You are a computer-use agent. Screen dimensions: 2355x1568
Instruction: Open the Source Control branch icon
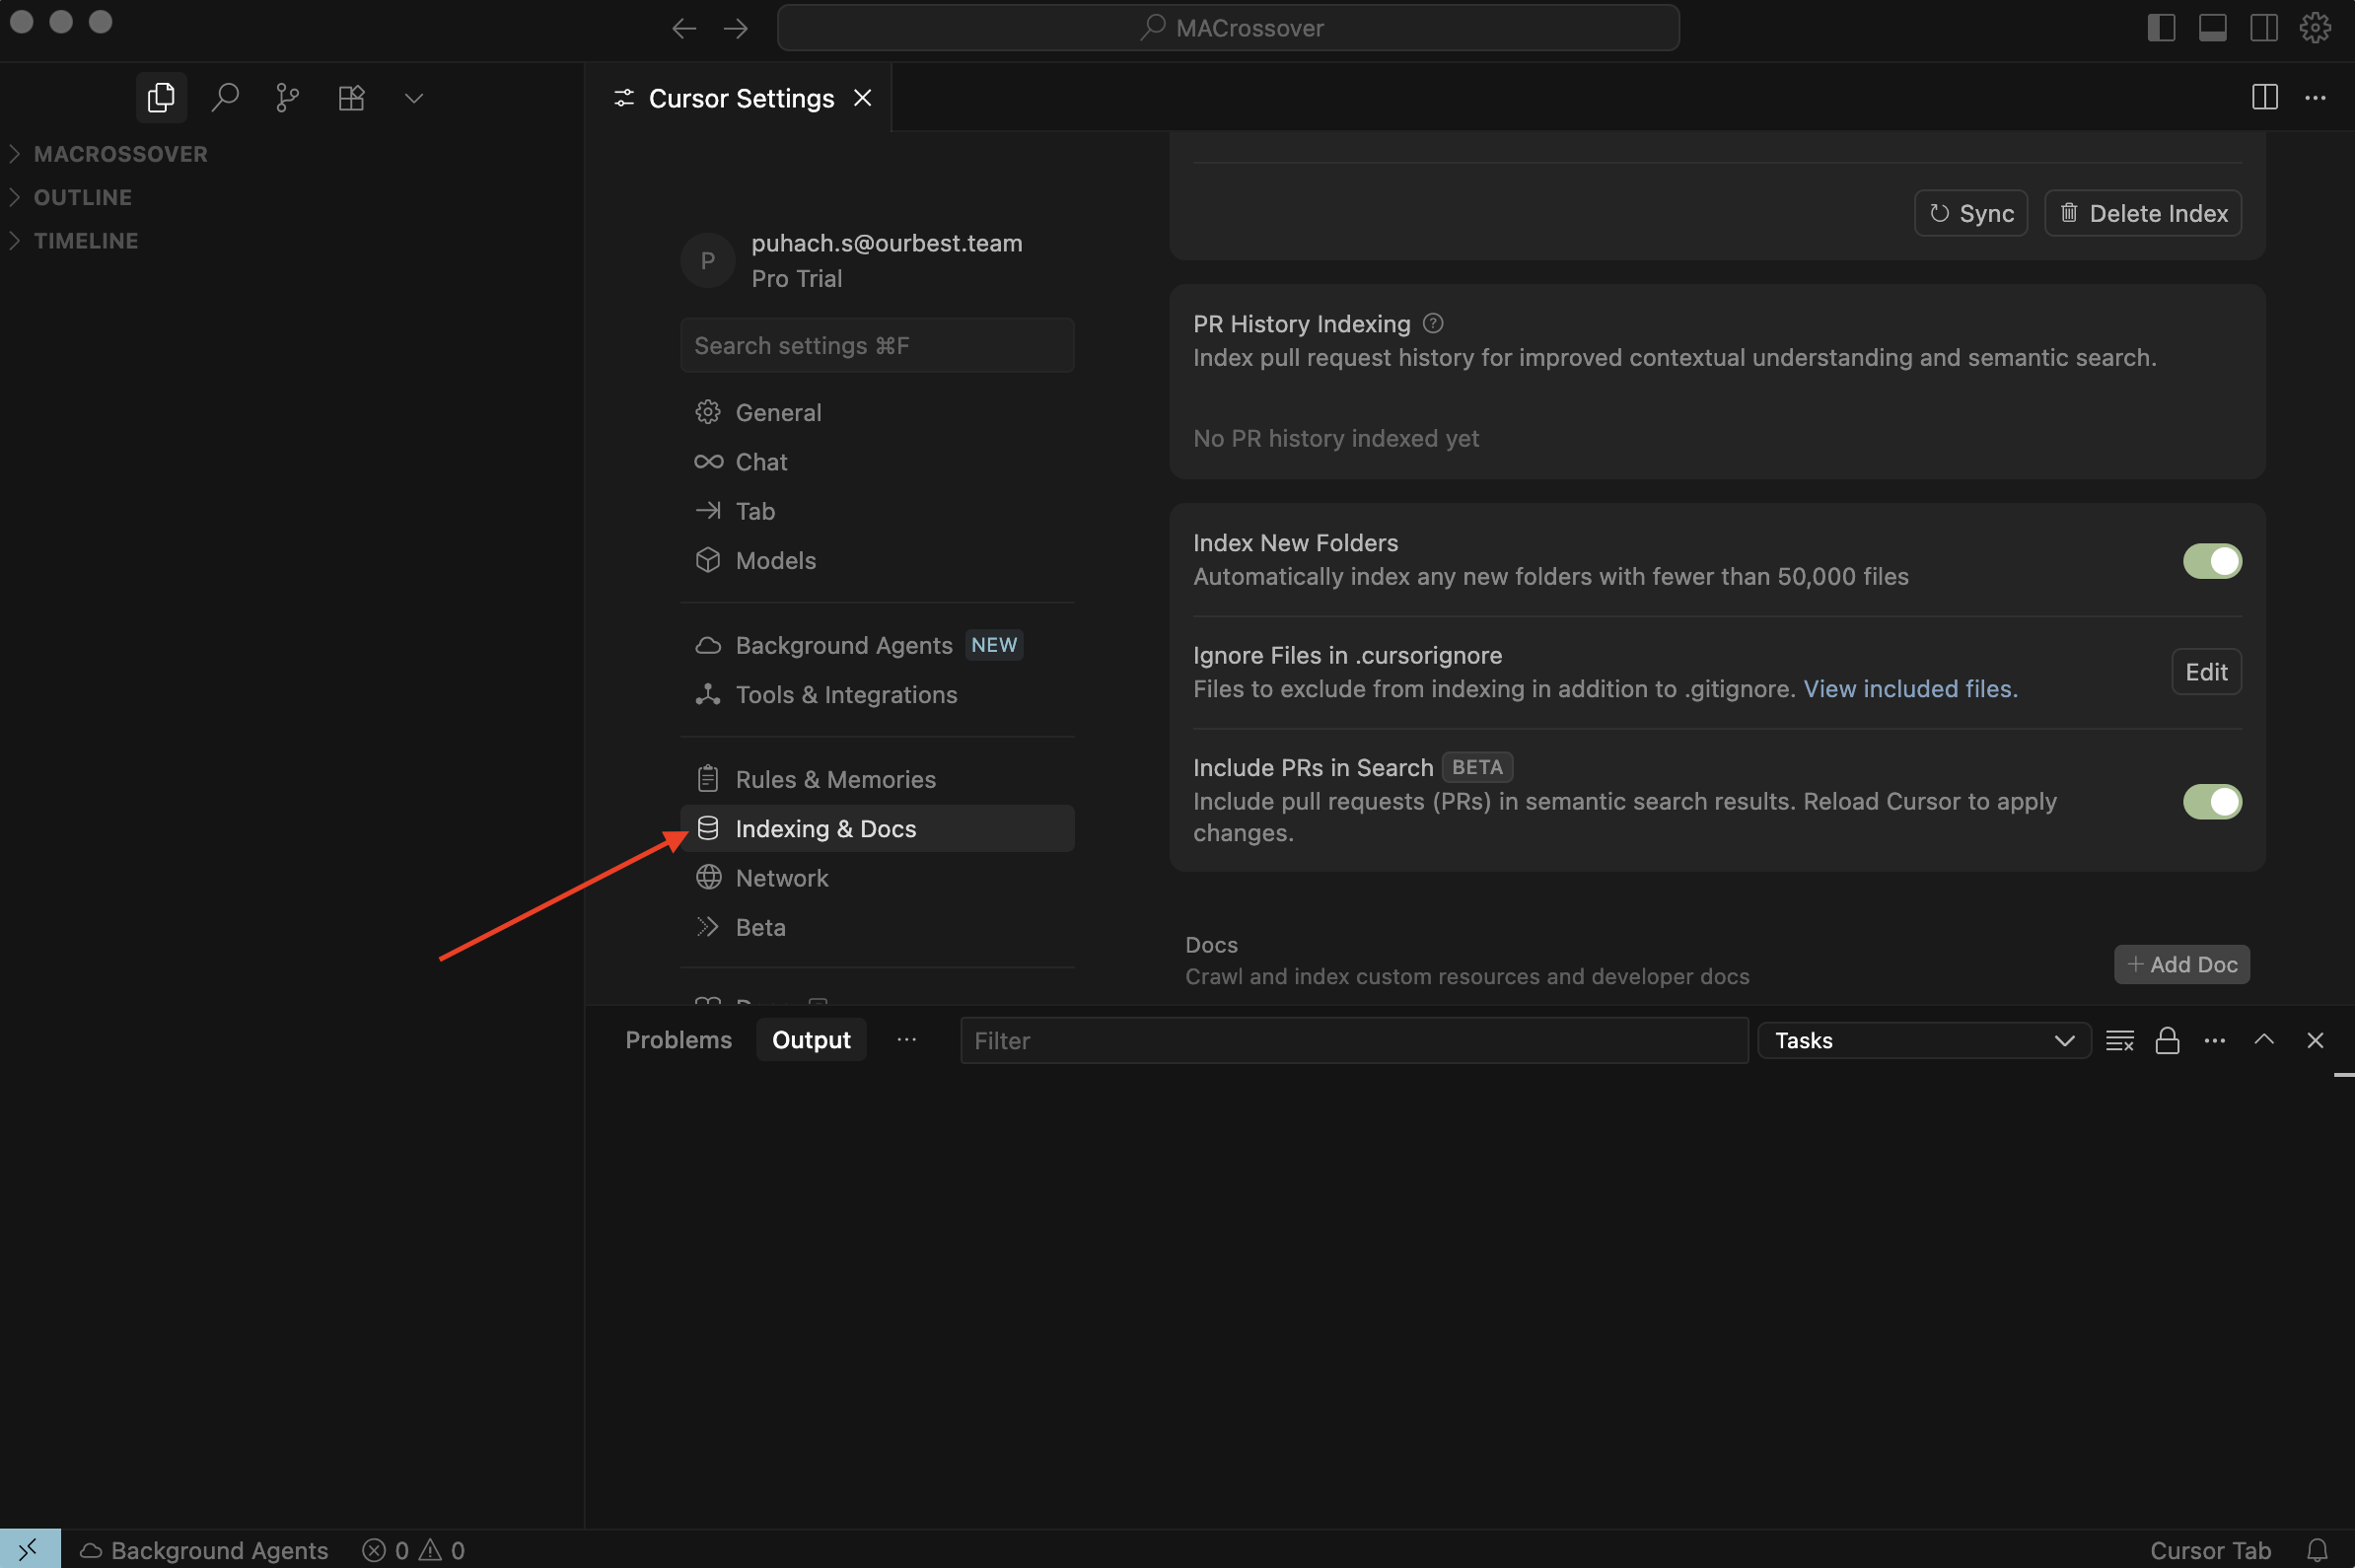tap(288, 98)
